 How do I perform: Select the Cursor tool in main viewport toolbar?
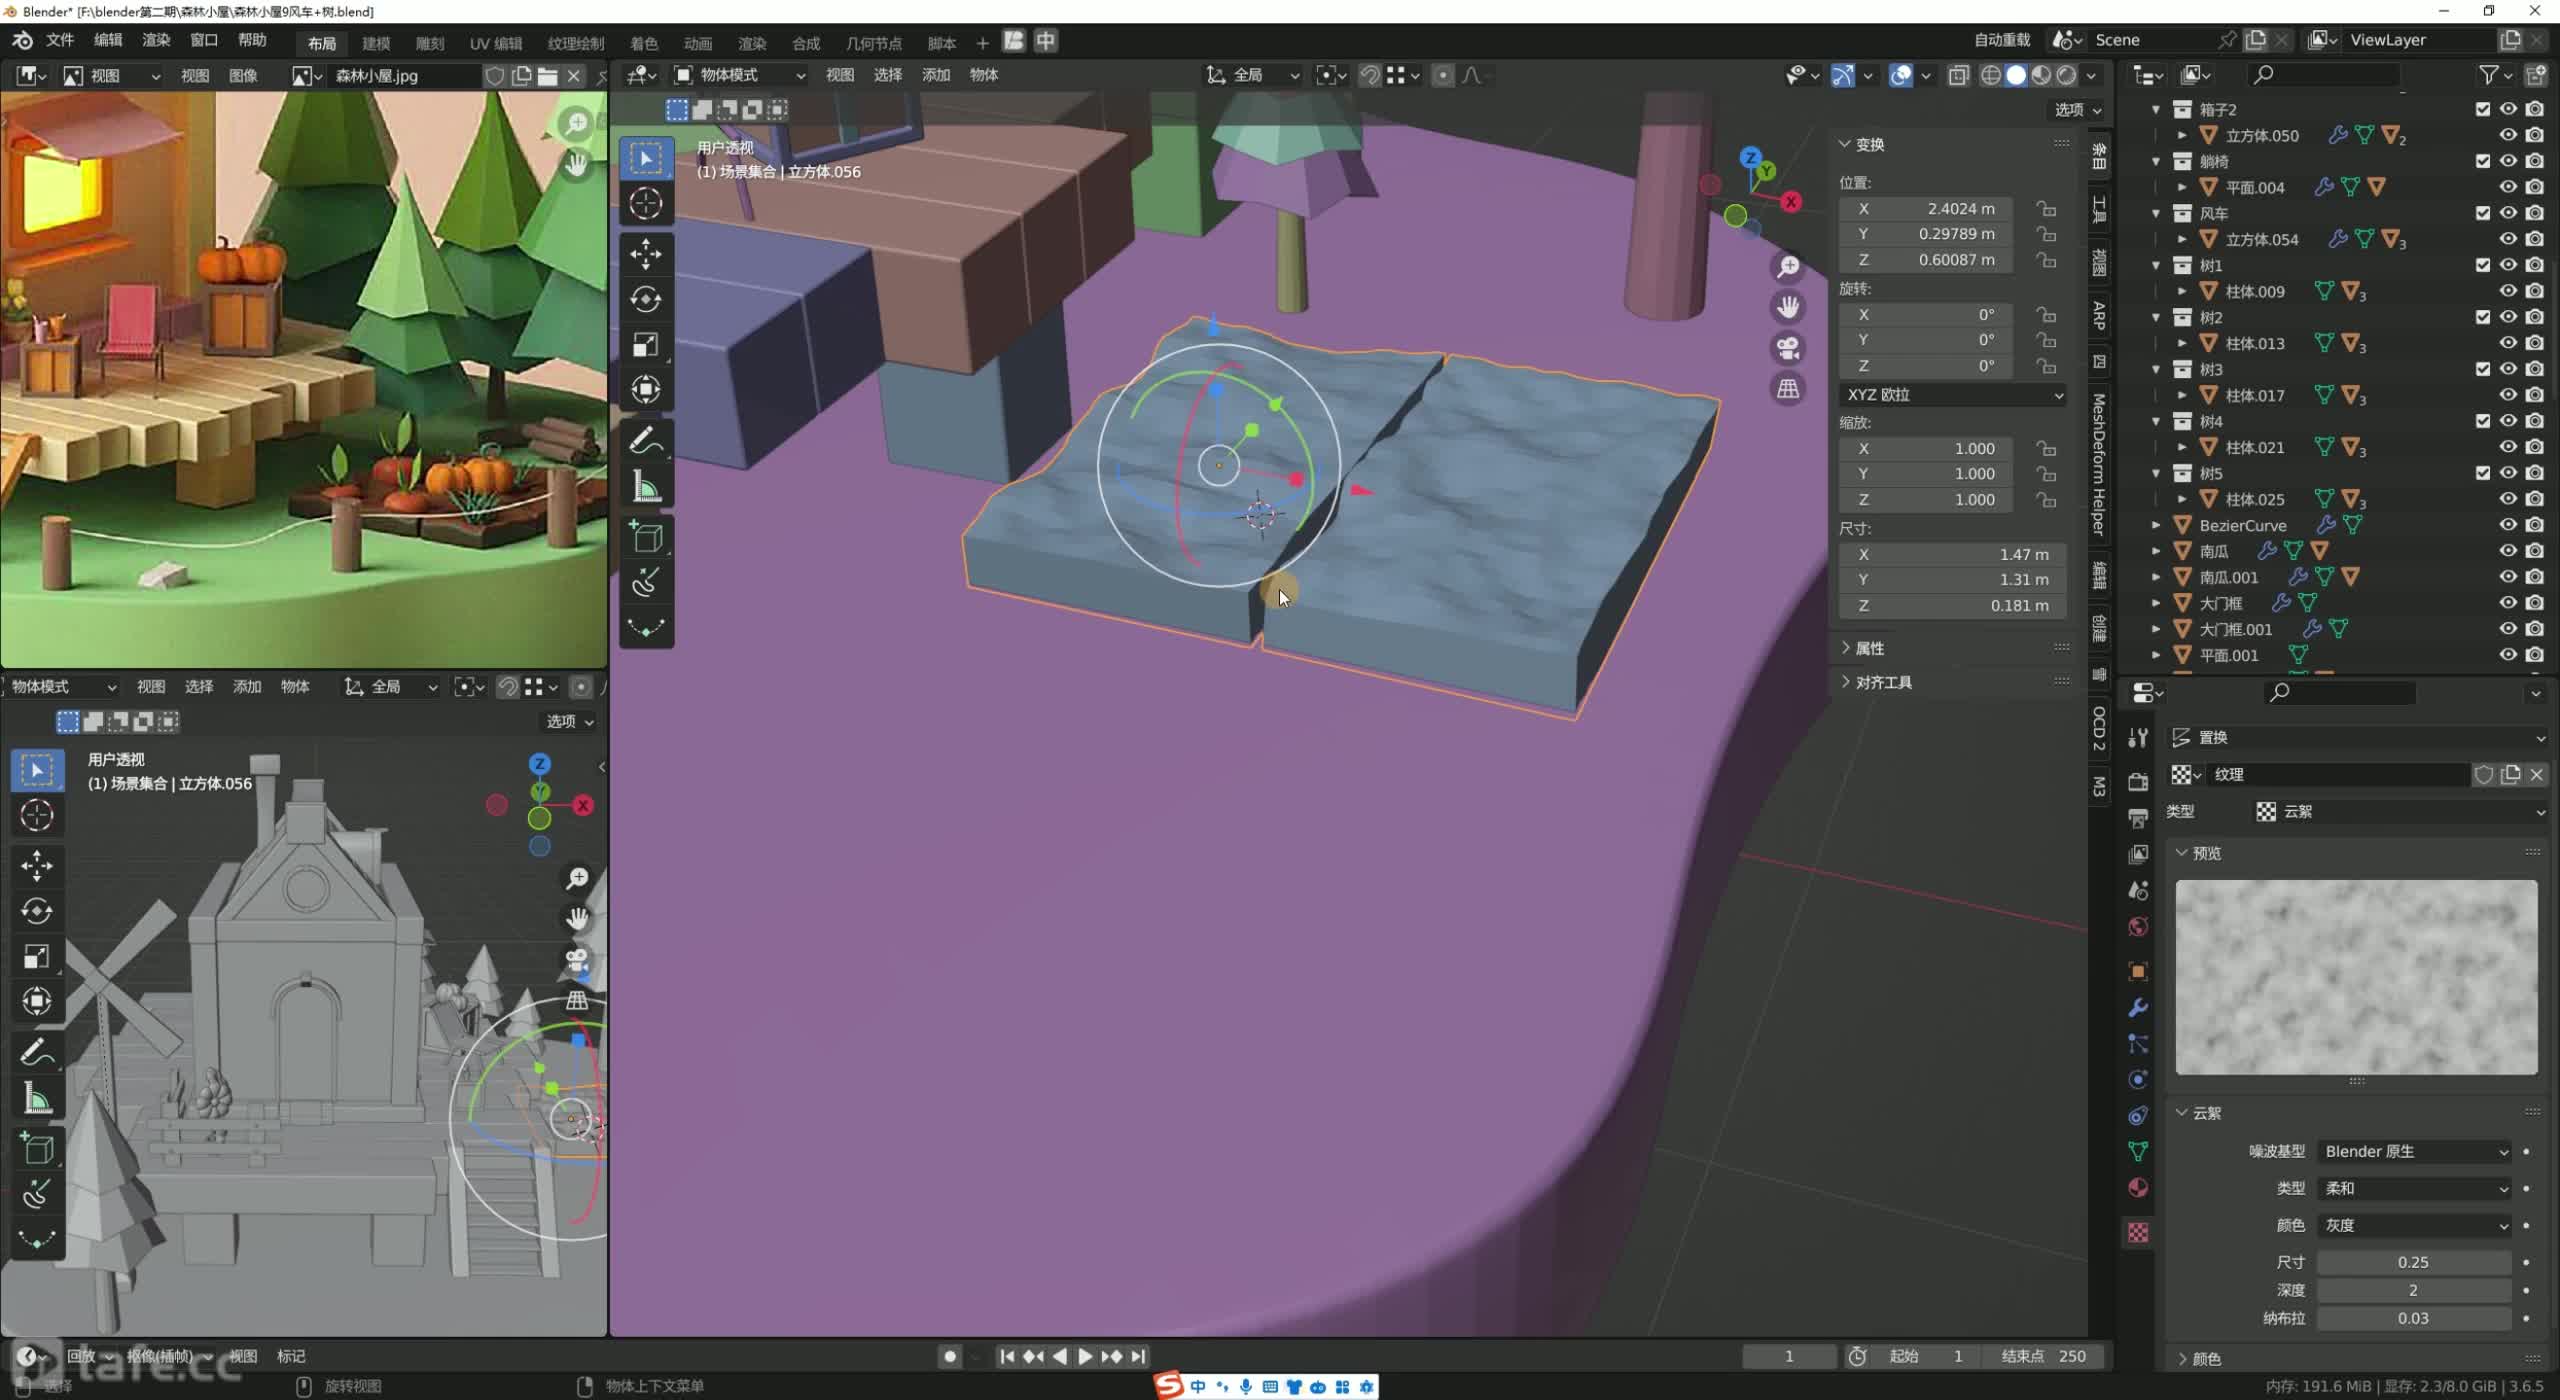click(x=646, y=204)
